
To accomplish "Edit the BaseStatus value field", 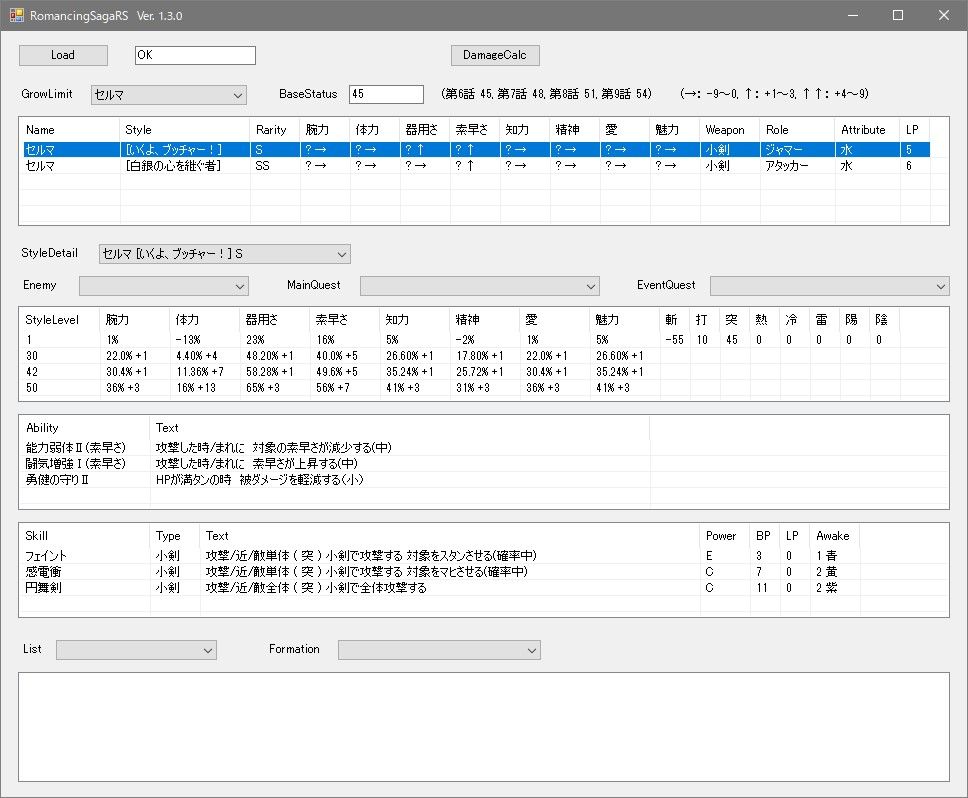I will point(386,94).
